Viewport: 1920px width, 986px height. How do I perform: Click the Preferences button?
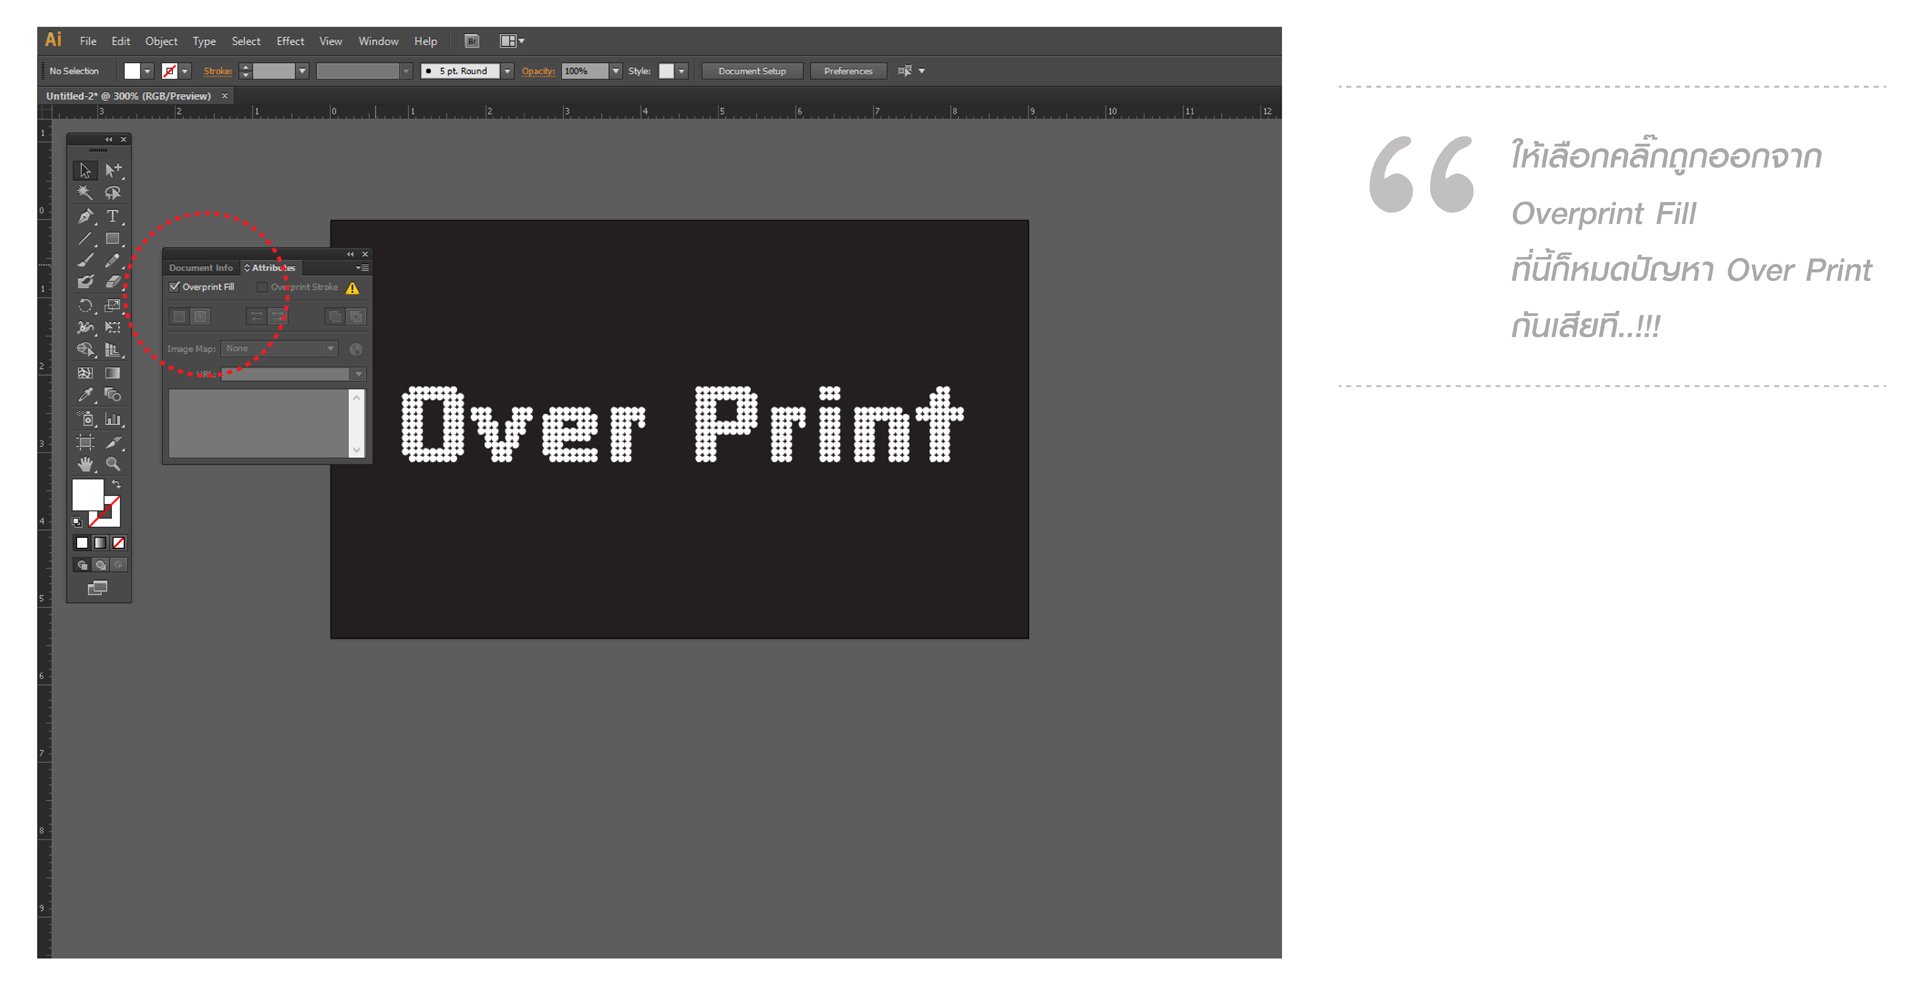(x=848, y=71)
